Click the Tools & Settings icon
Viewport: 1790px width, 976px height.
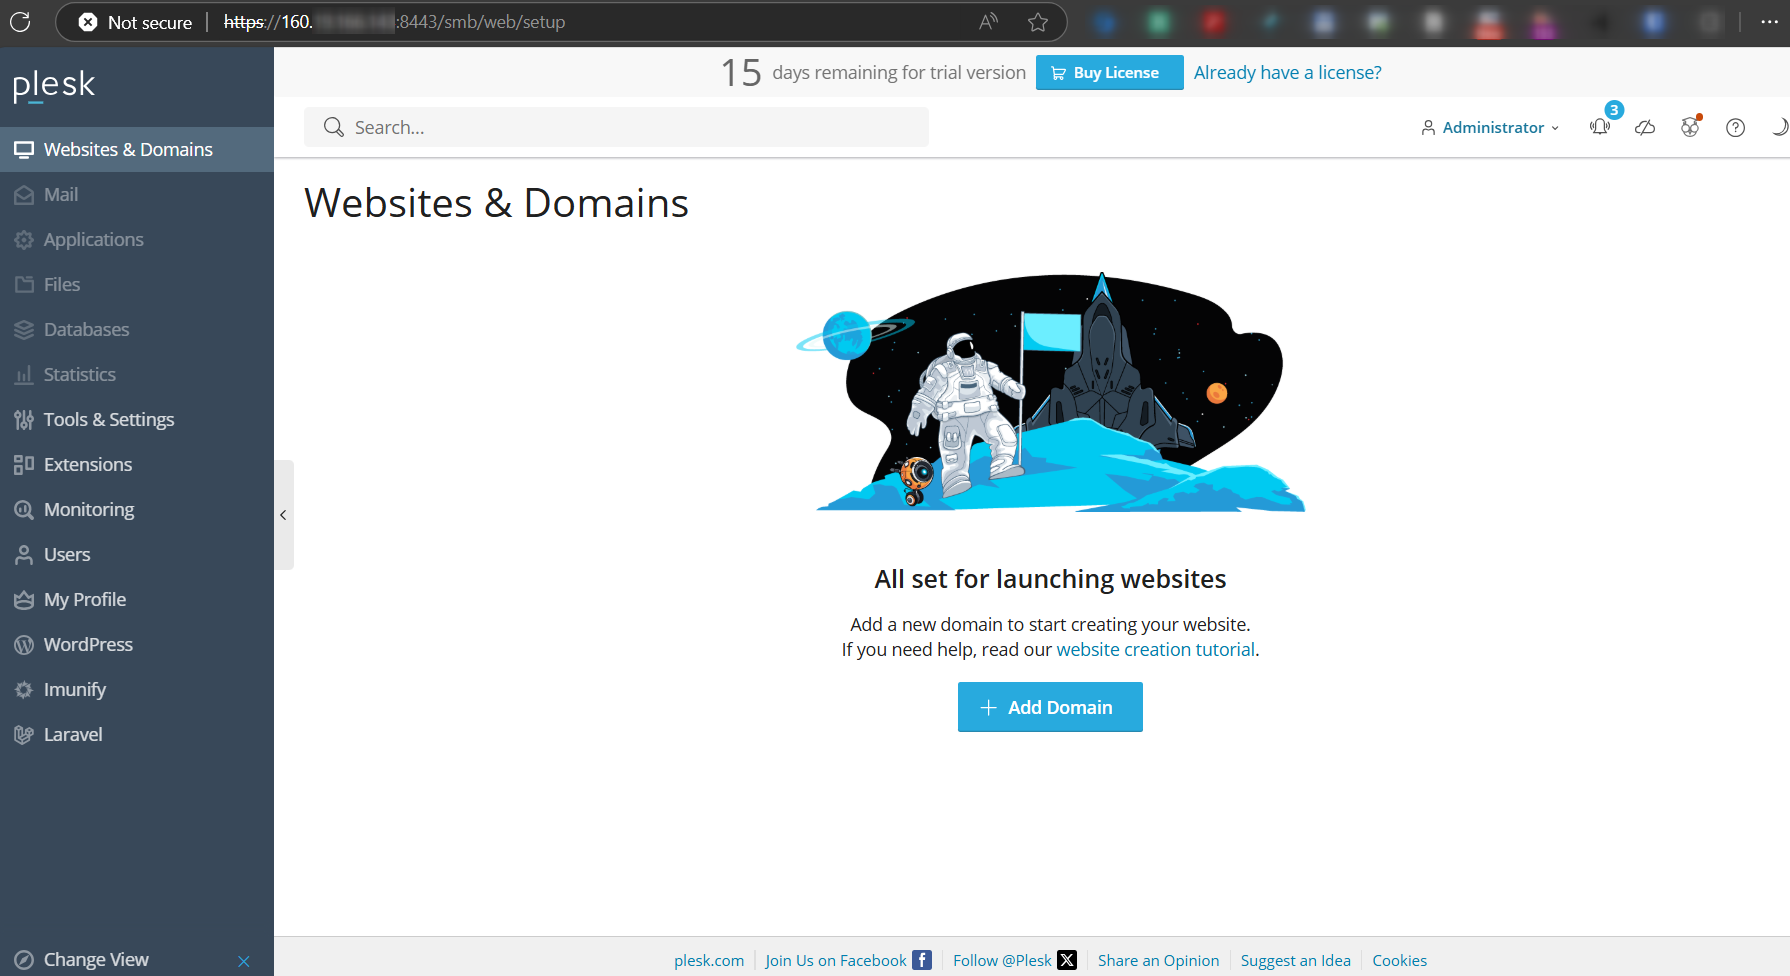[24, 420]
